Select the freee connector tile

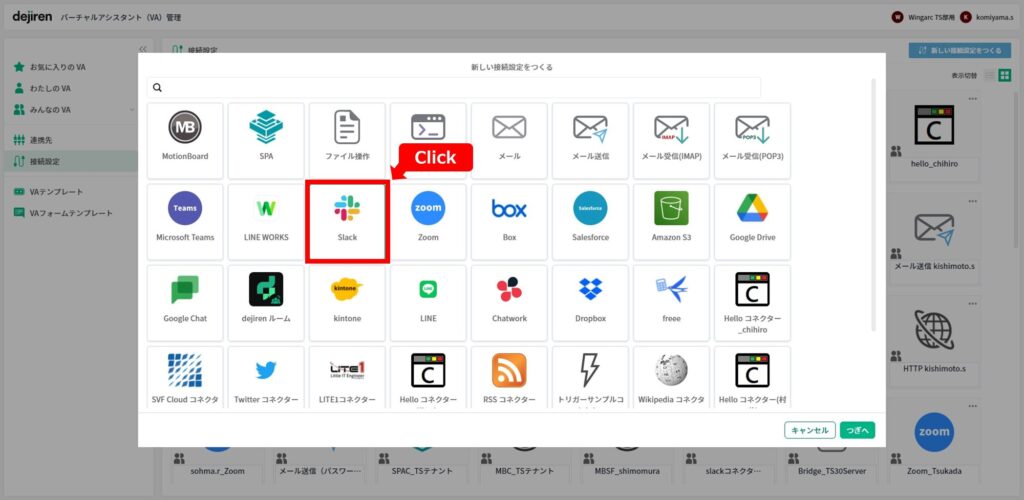pos(671,303)
